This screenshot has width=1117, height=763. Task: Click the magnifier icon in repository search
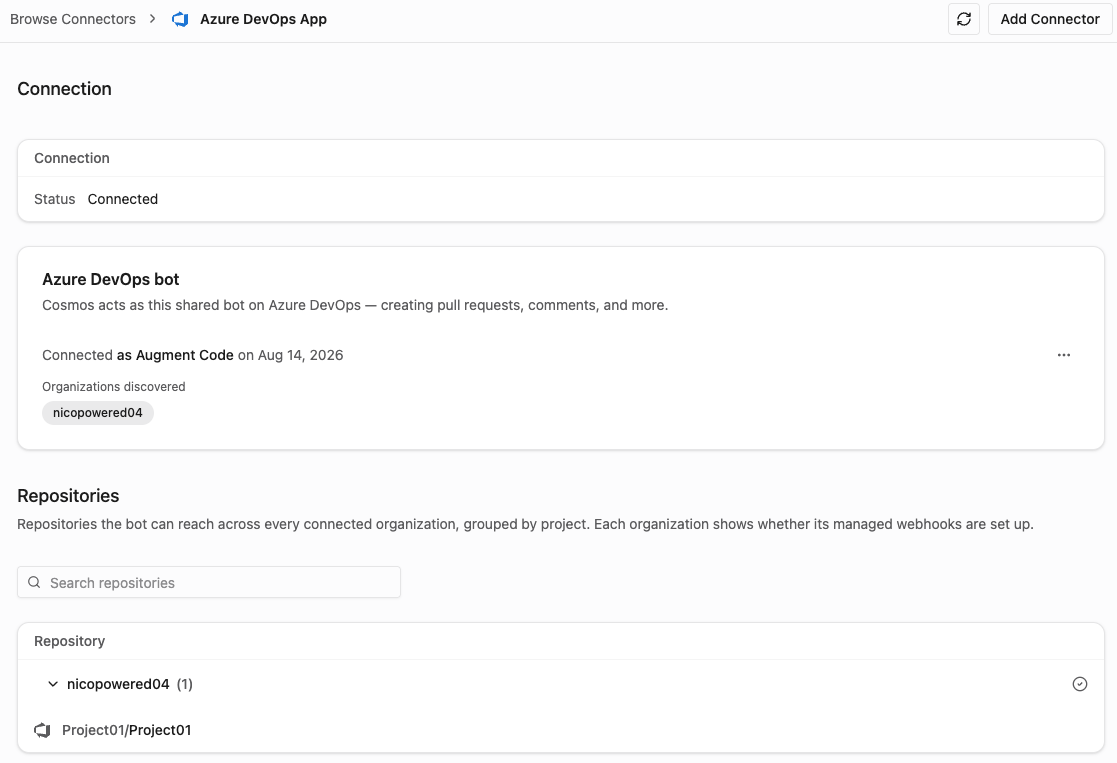[34, 582]
